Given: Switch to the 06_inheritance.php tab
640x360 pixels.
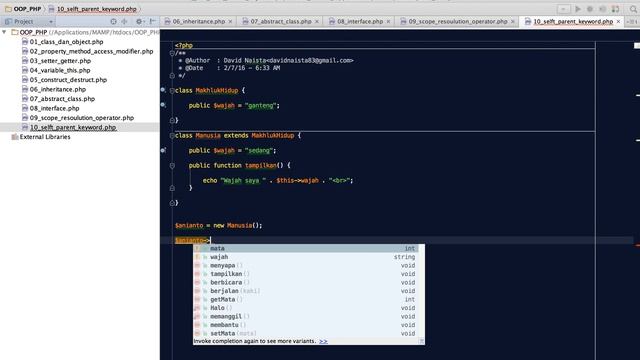Looking at the screenshot, I should (198, 21).
